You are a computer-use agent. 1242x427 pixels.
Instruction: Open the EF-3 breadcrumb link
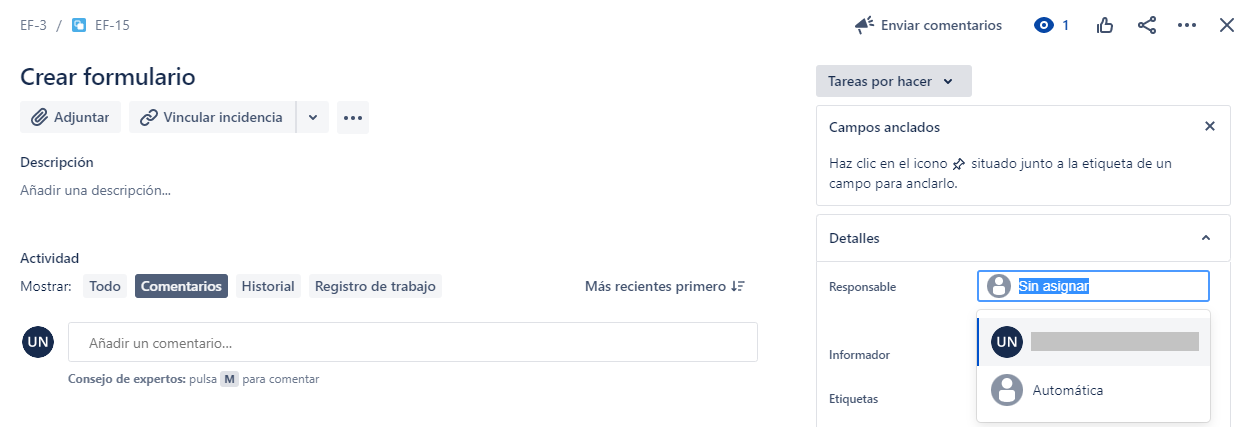coord(33,25)
